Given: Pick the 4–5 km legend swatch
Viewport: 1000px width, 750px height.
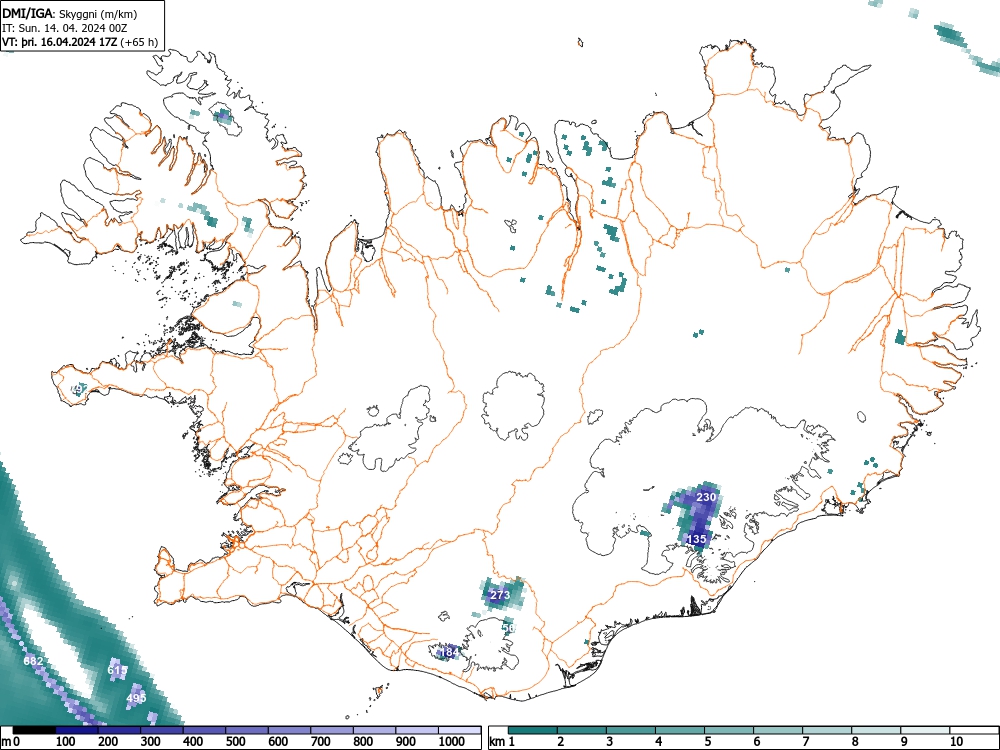Looking at the screenshot, I should [x=680, y=730].
